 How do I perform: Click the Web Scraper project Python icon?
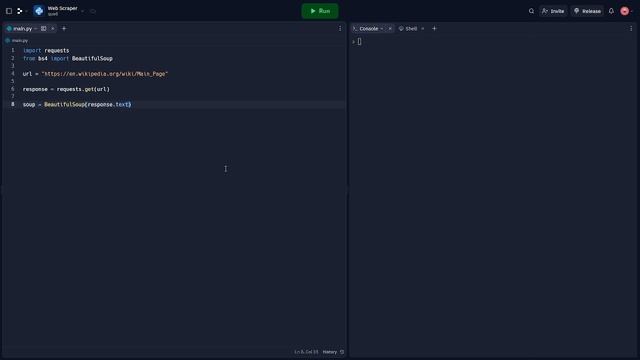(x=39, y=11)
